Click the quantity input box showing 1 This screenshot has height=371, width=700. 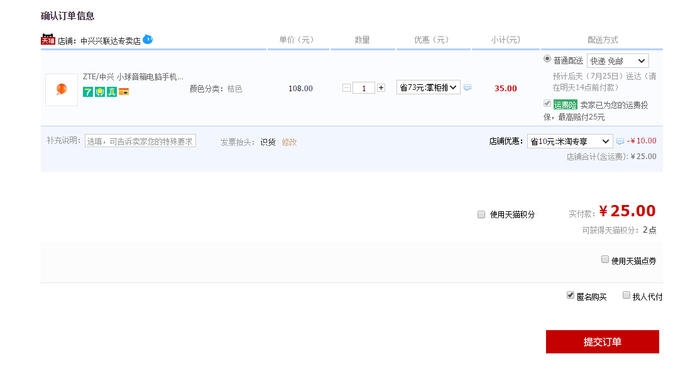tap(363, 88)
